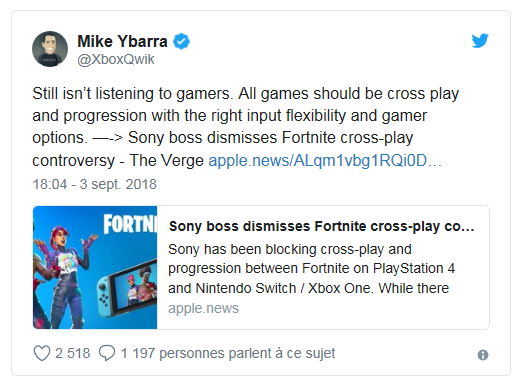
Task: Open the apple.news/ALqm1vbg1RQi0D link
Action: pos(325,161)
